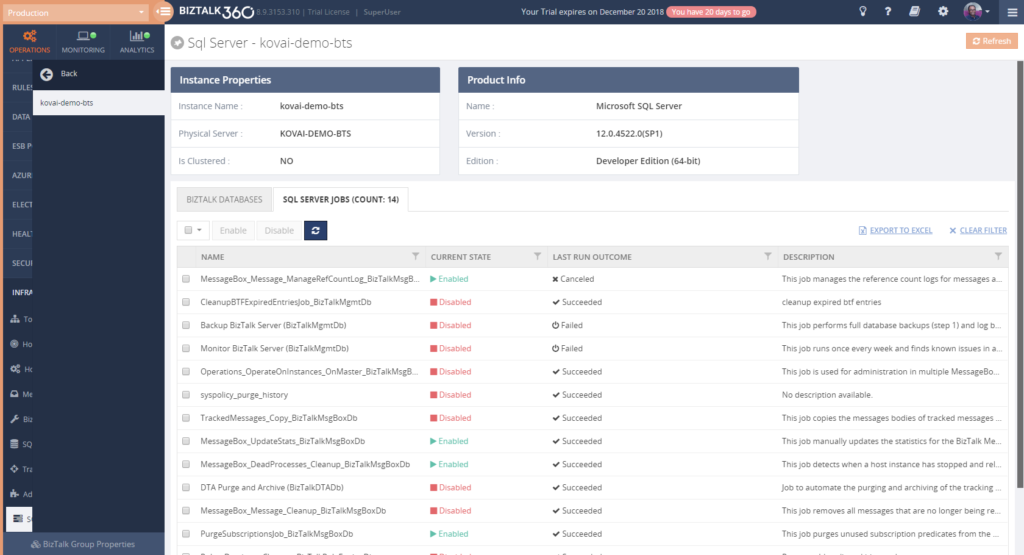The image size is (1024, 555).
Task: Click the Message boxes sidebar icon
Action: (14, 394)
